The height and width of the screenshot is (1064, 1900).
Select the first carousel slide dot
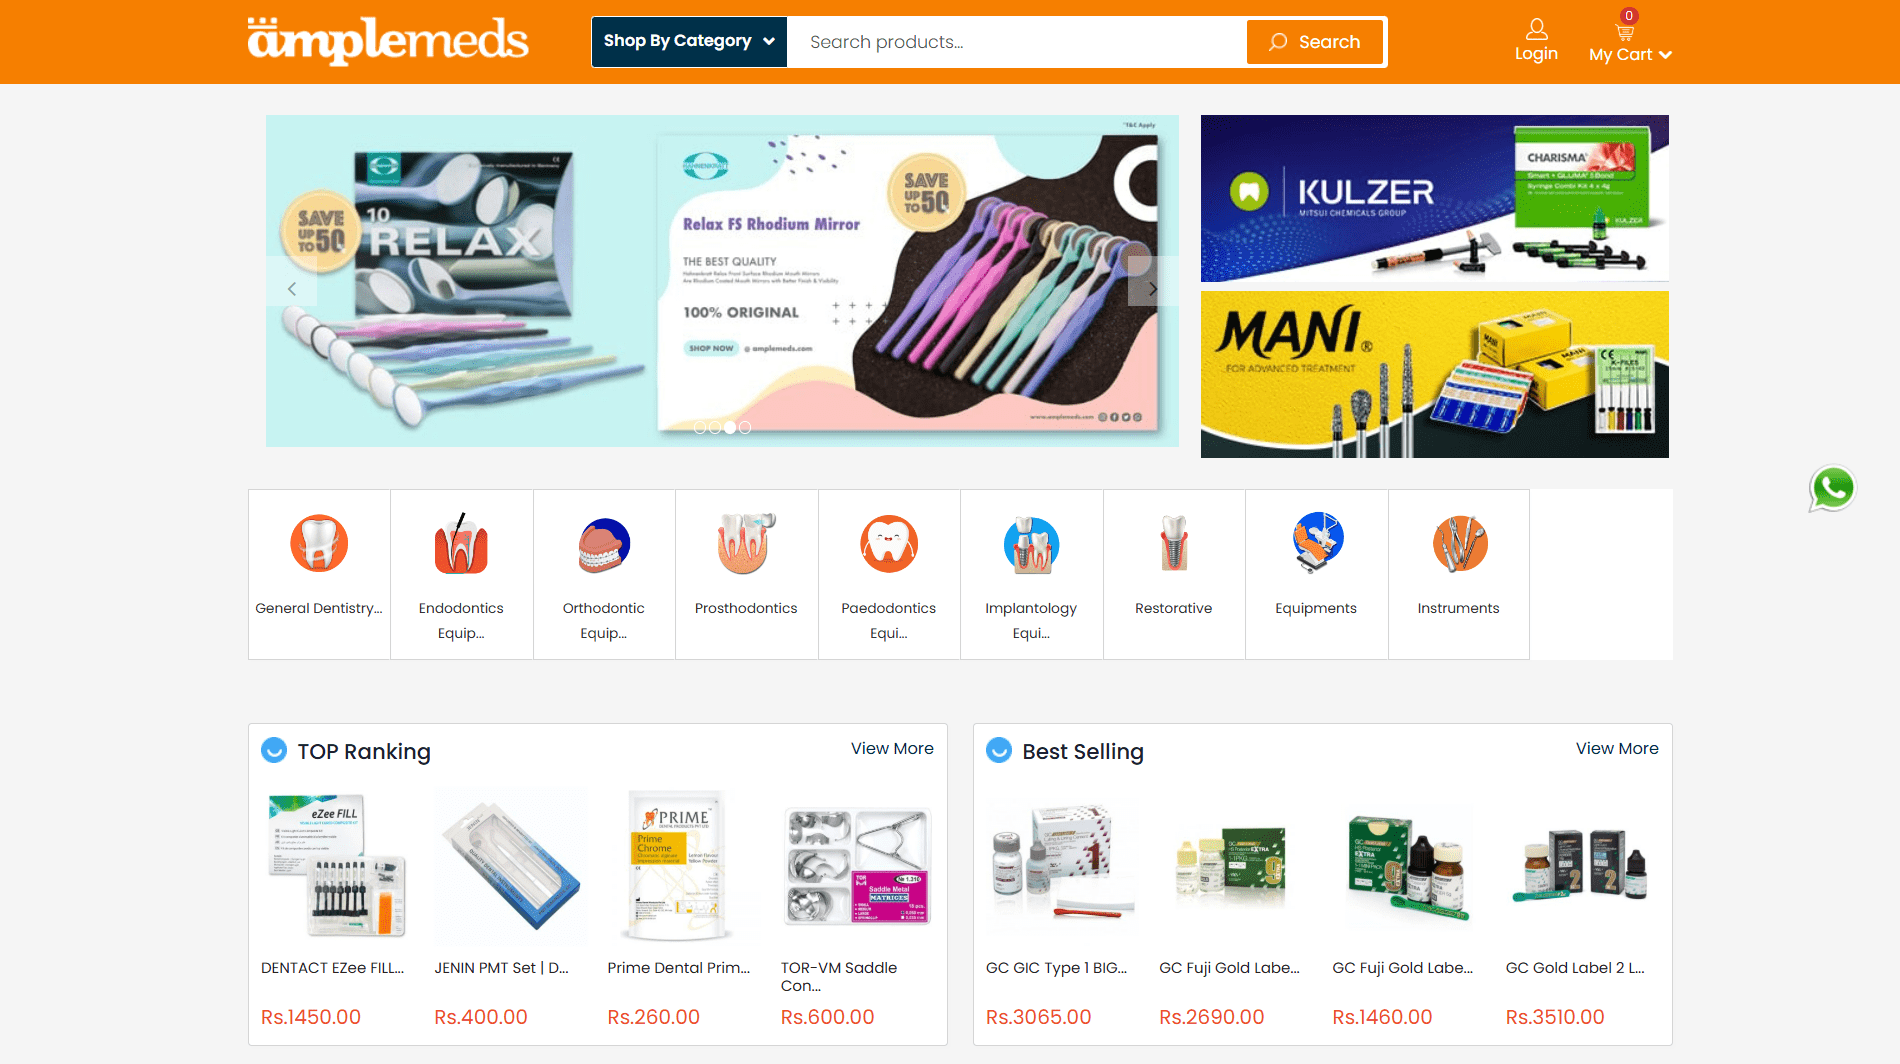point(700,427)
